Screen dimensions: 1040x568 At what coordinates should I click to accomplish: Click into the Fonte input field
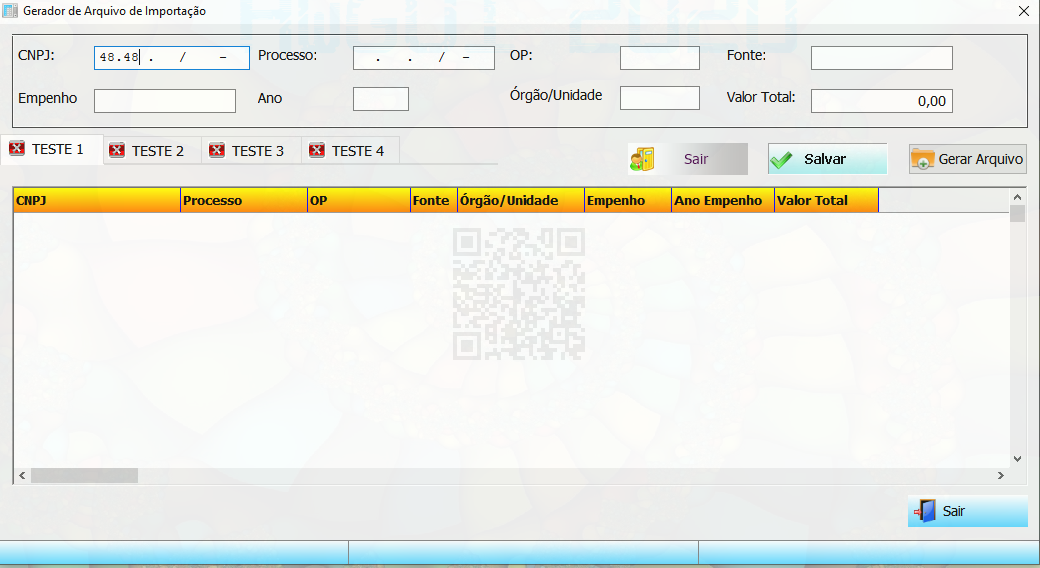pos(881,58)
